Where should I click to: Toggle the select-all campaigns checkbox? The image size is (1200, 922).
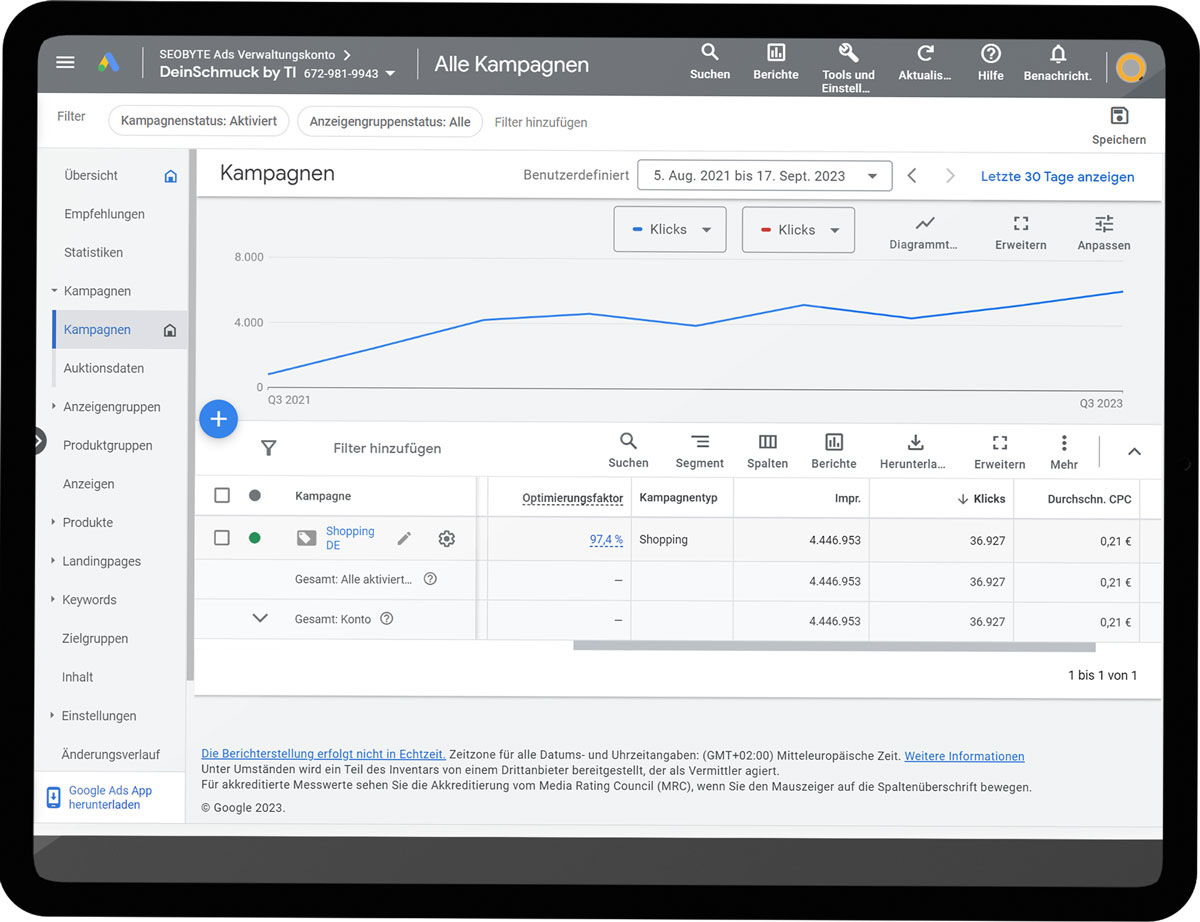coord(222,495)
